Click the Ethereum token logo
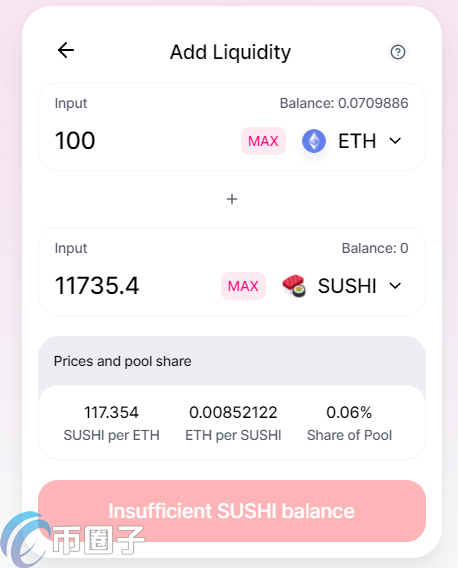The width and height of the screenshot is (458, 568). pyautogui.click(x=314, y=141)
